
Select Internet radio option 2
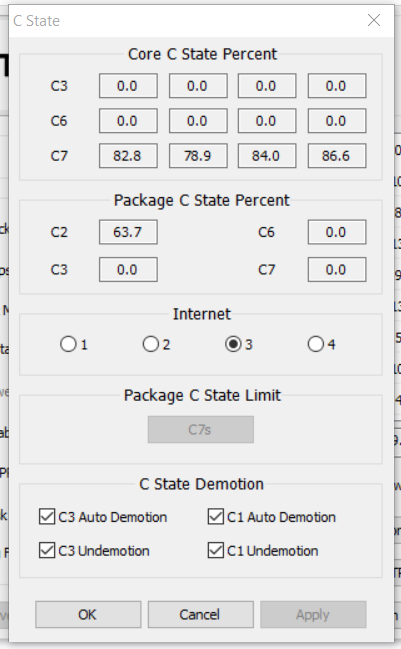tap(151, 344)
